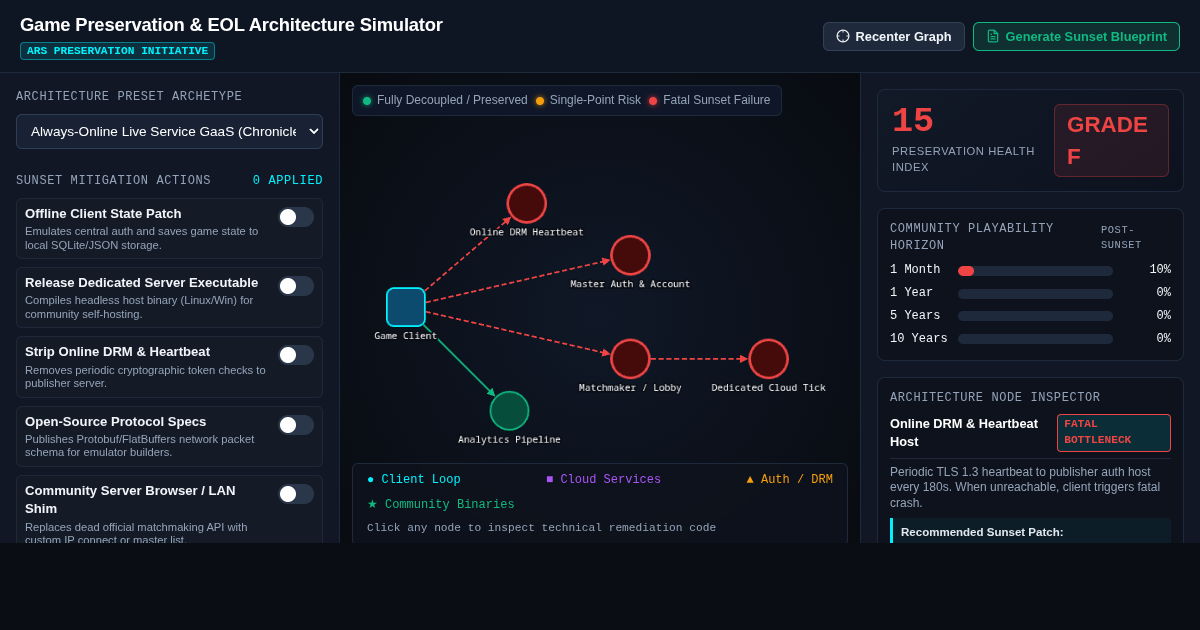Enable Release Dedicated Server Executable switch
1200x630 pixels.
point(296,286)
